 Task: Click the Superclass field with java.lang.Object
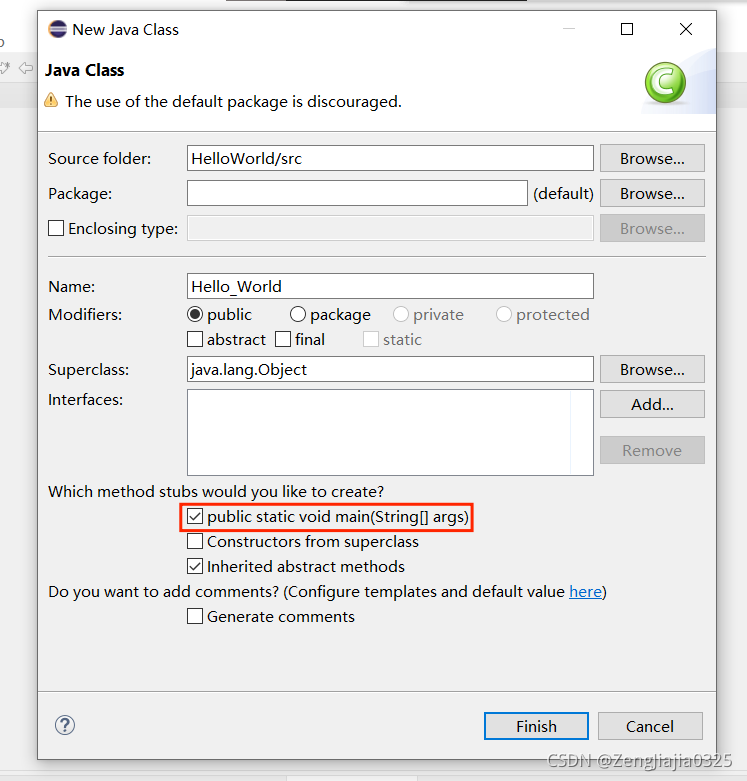pos(390,369)
